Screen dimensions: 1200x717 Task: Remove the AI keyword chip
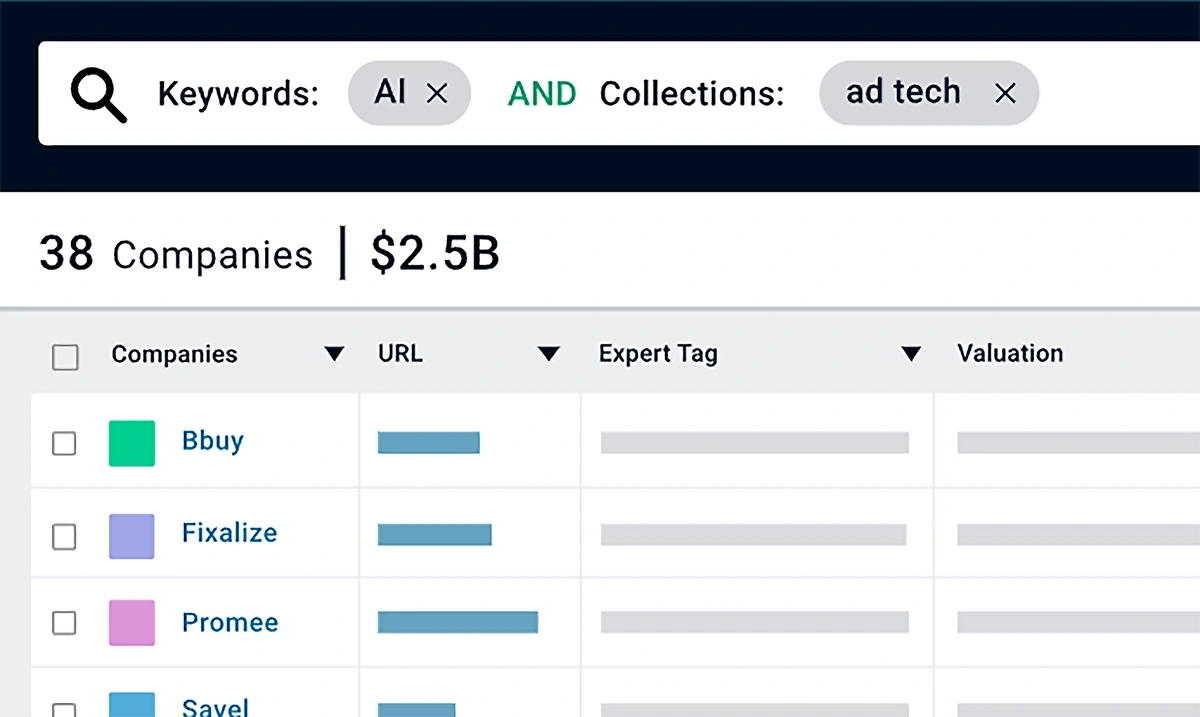pyautogui.click(x=437, y=93)
